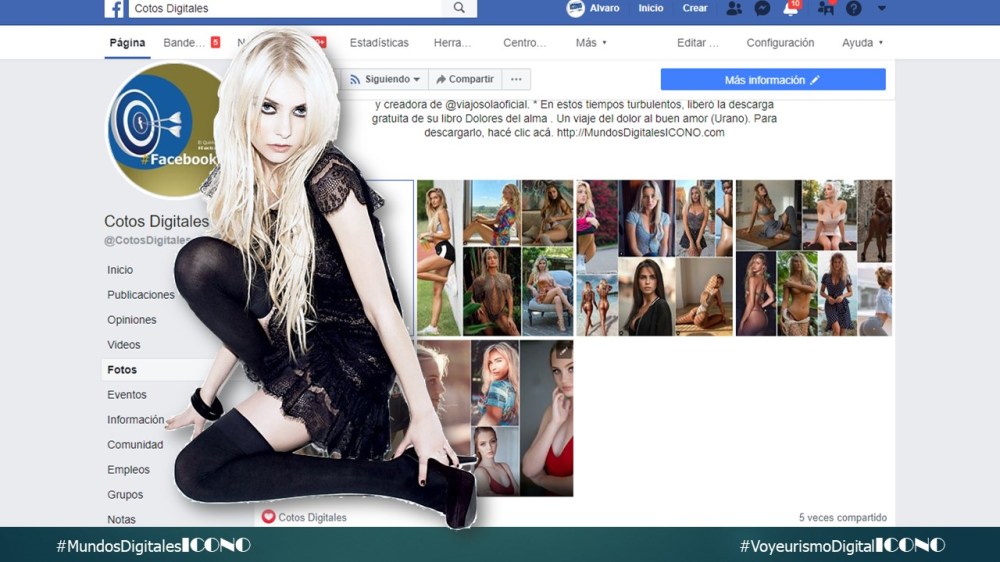This screenshot has height=562, width=1000.
Task: Open the Inicio sidebar item
Action: 120,270
